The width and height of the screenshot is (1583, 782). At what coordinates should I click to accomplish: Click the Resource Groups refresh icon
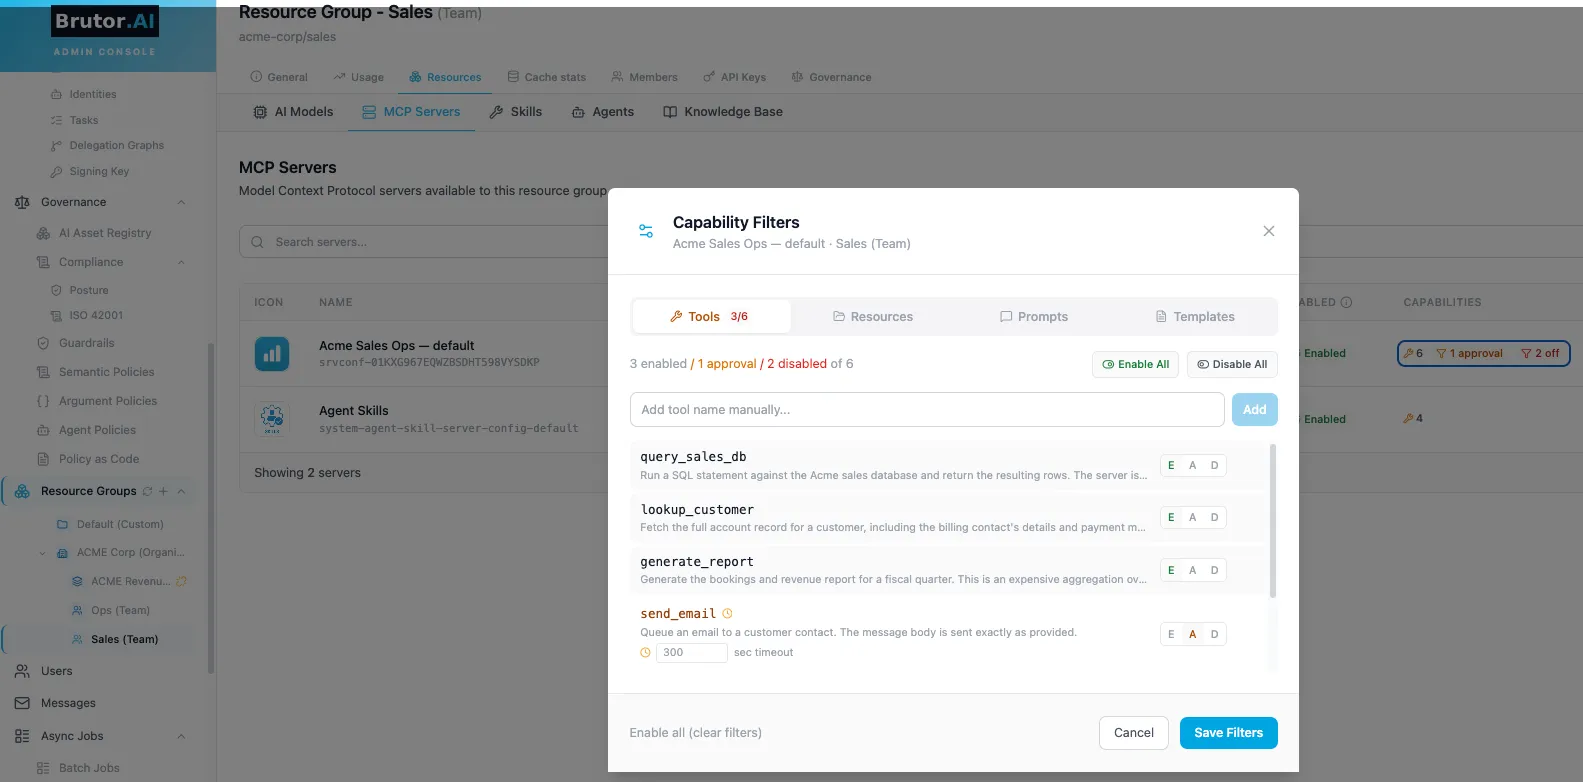point(148,491)
